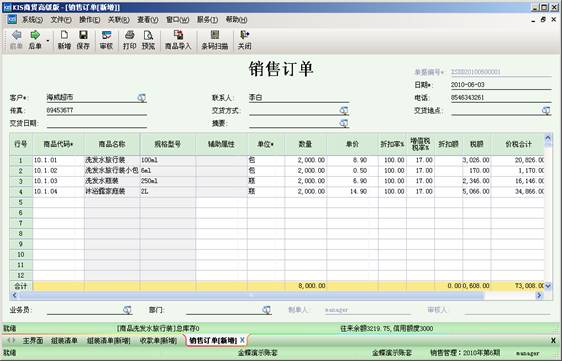Select product code cell 10.1.03
The height and width of the screenshot is (361, 562).
coord(58,181)
